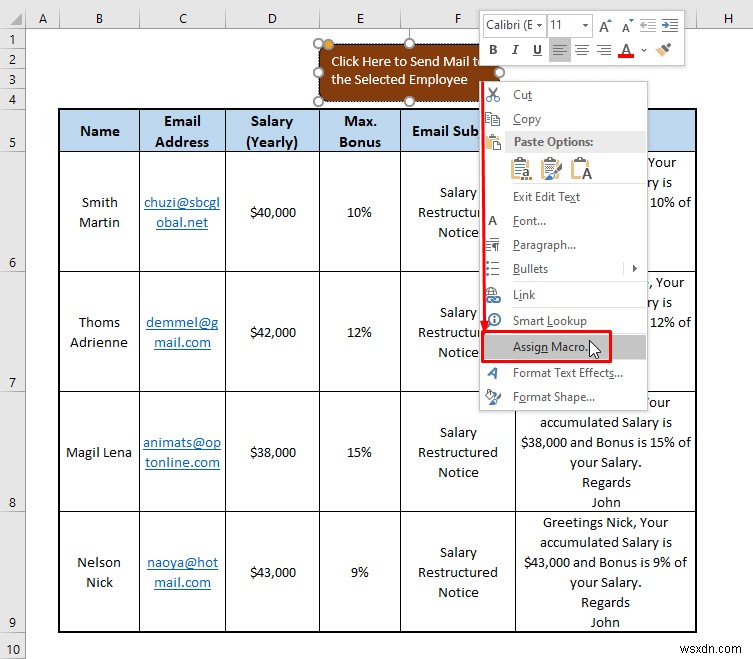Click the Smart Lookup info icon
Viewport: 753px width, 659px height.
(494, 320)
